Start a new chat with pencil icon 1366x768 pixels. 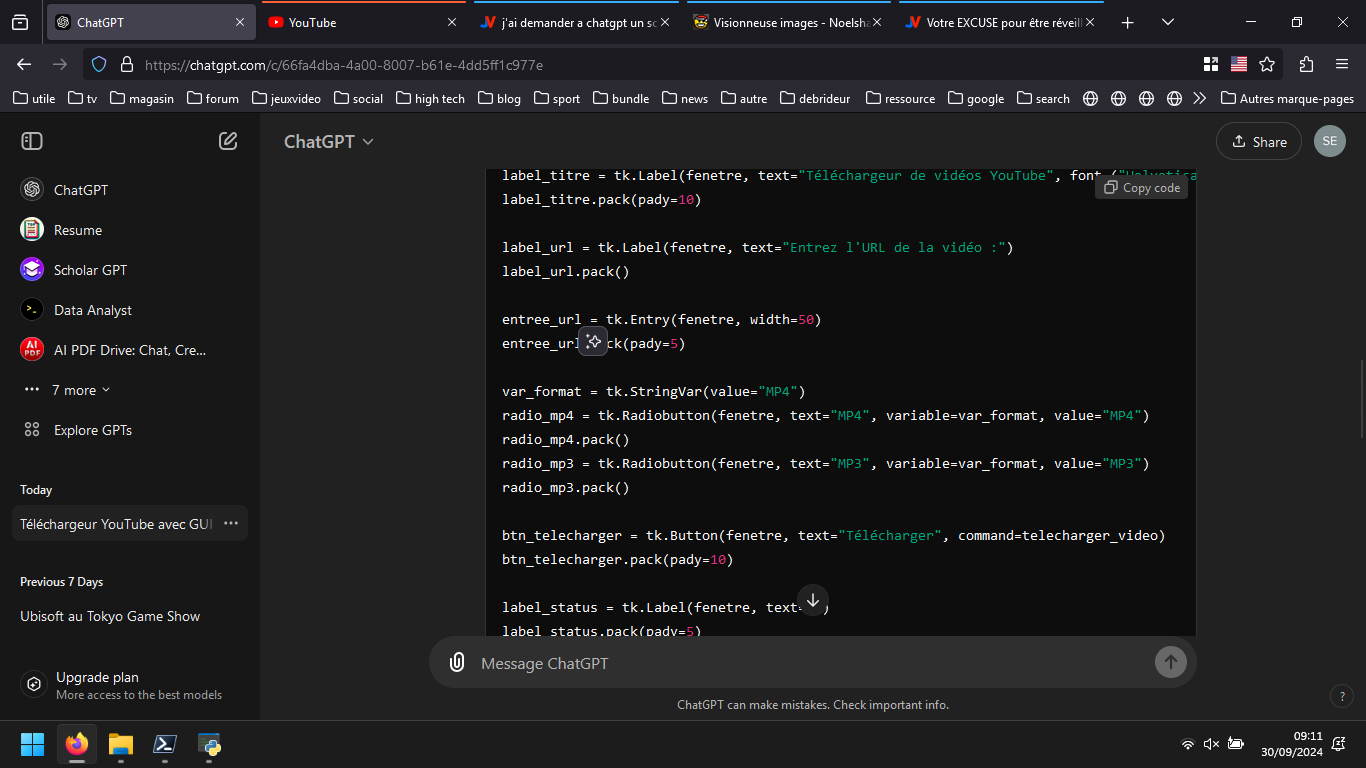pos(228,141)
